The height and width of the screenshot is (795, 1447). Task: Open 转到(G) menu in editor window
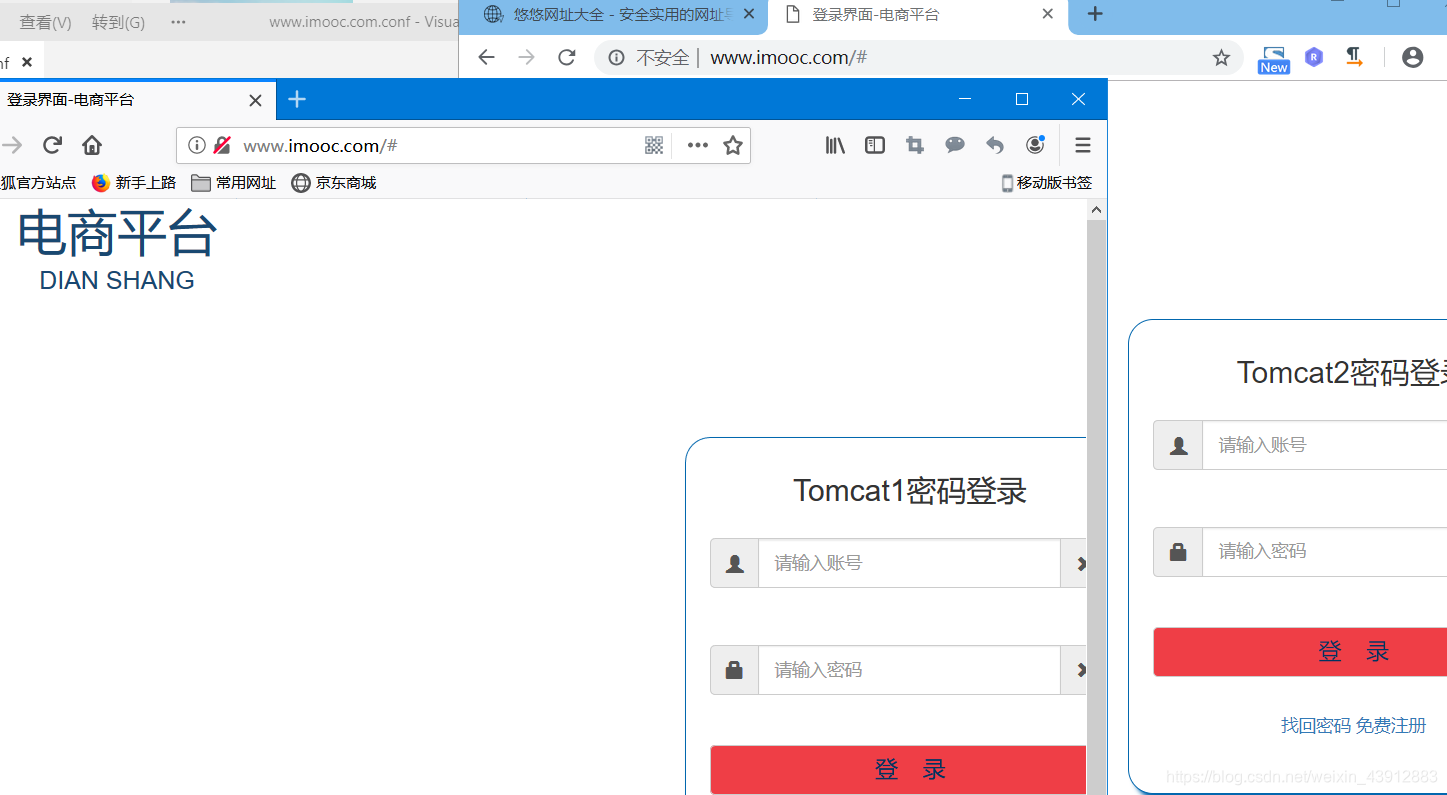(118, 22)
